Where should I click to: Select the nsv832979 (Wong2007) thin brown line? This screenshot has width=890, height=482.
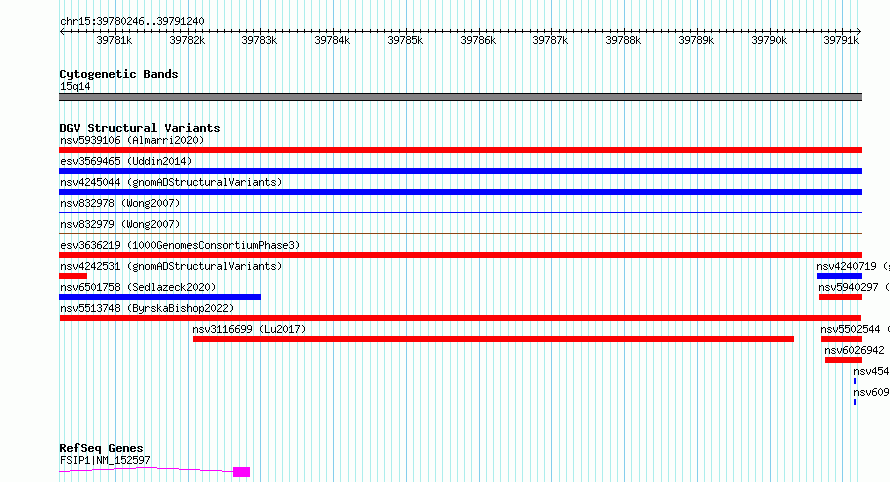[460, 233]
